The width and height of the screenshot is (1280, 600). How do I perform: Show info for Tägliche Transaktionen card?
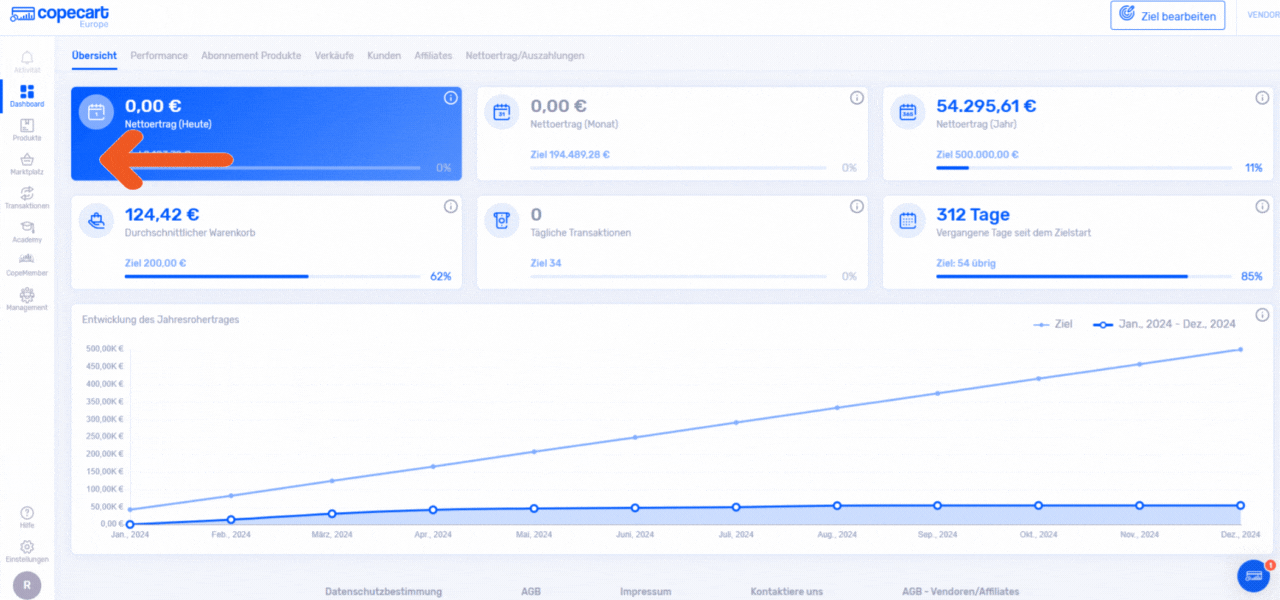pos(857,206)
